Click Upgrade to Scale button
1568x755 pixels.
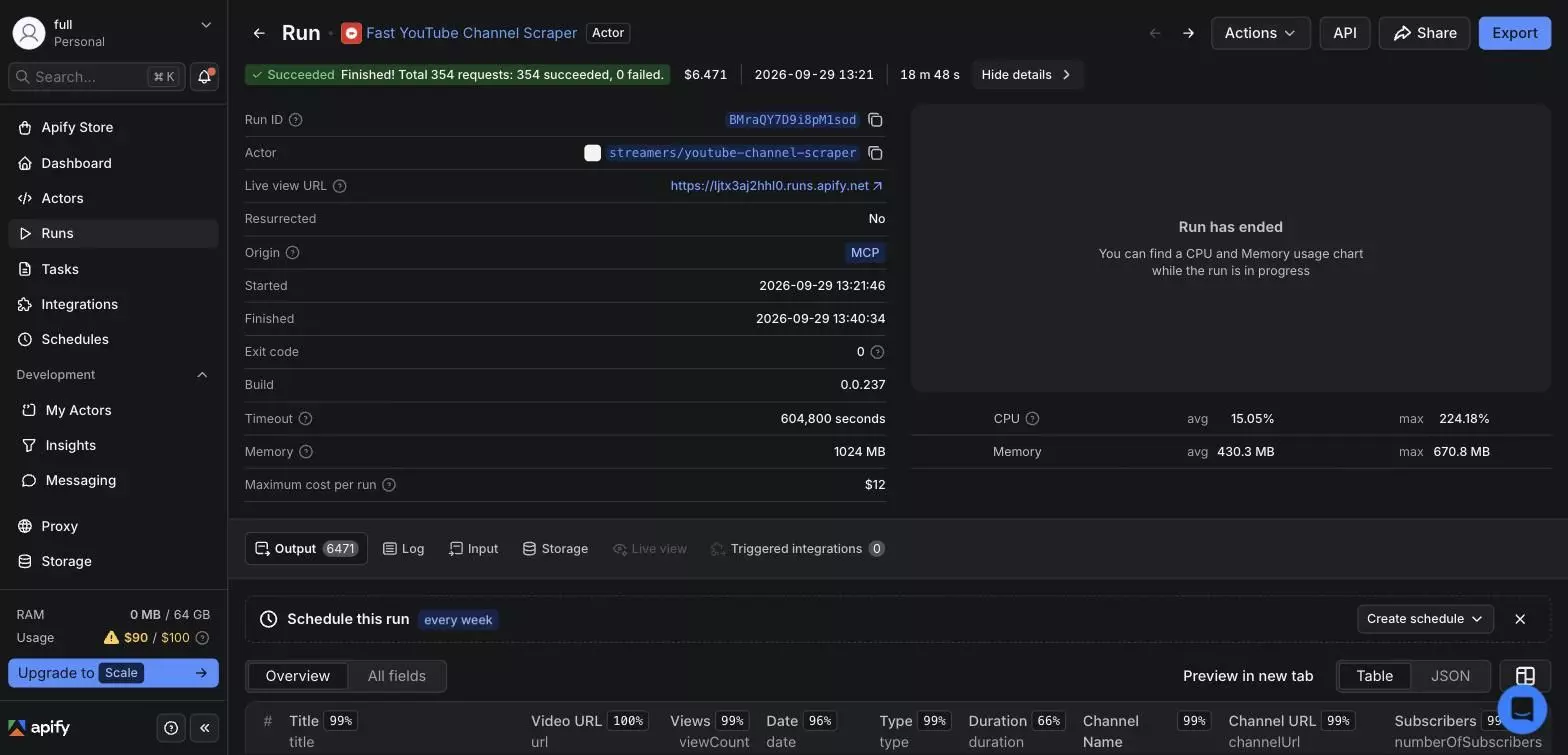[113, 673]
